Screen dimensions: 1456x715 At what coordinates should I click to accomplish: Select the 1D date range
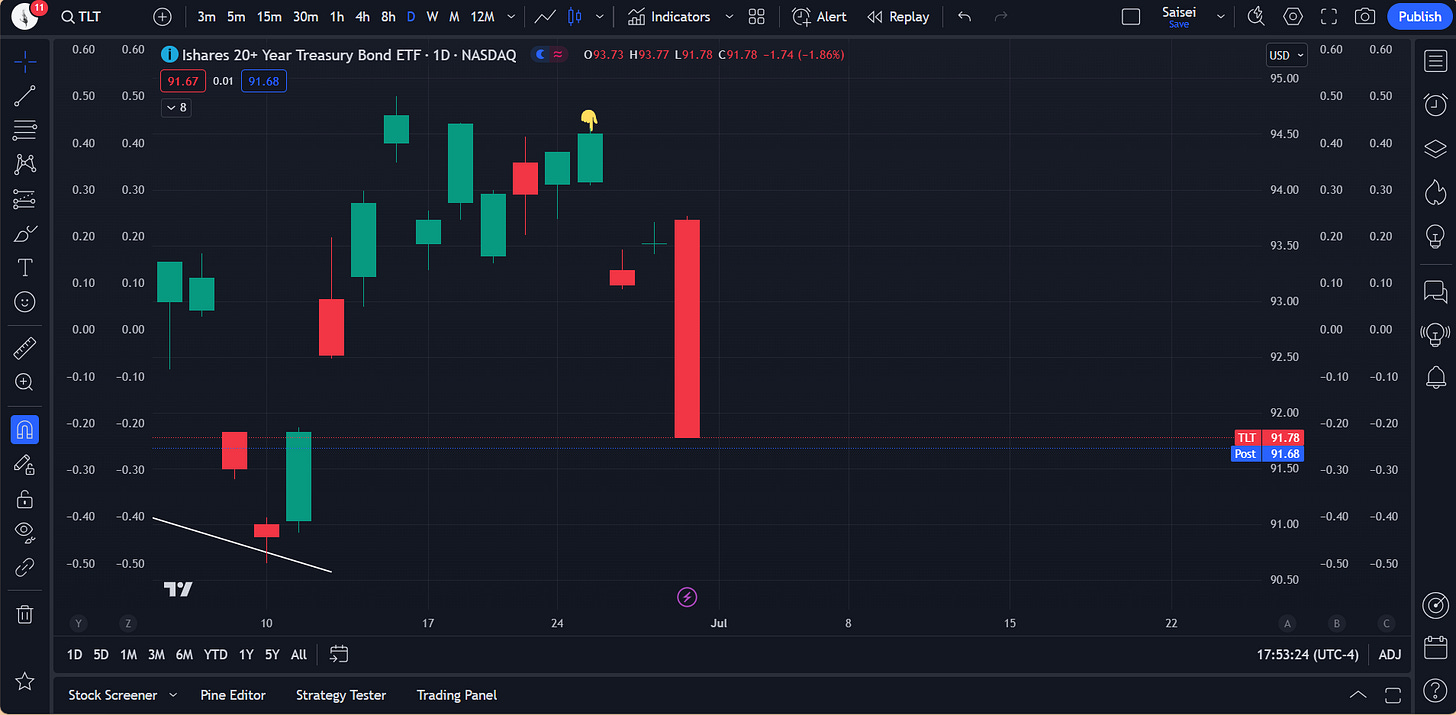75,655
